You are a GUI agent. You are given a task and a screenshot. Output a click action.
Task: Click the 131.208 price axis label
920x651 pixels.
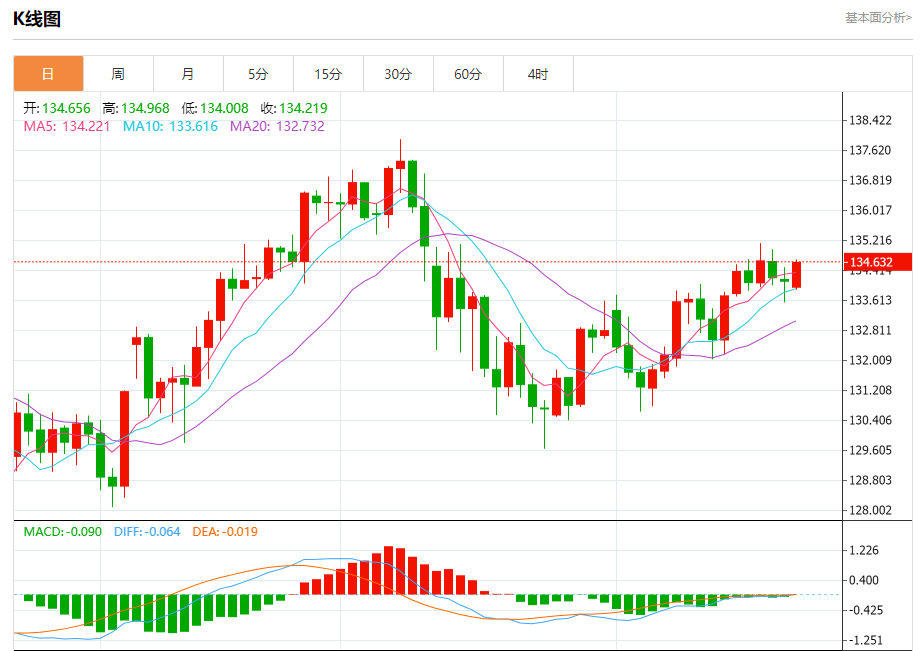click(x=871, y=391)
